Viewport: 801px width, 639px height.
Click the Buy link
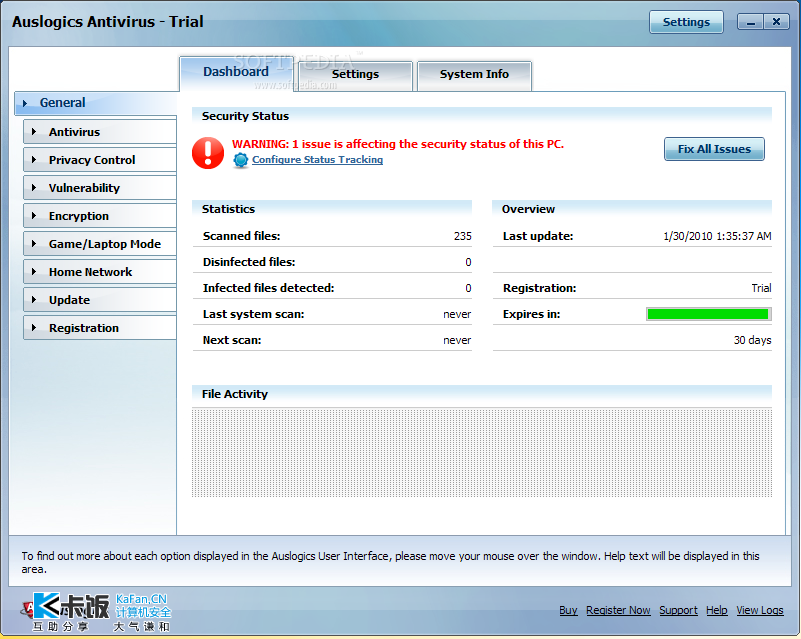tap(568, 610)
